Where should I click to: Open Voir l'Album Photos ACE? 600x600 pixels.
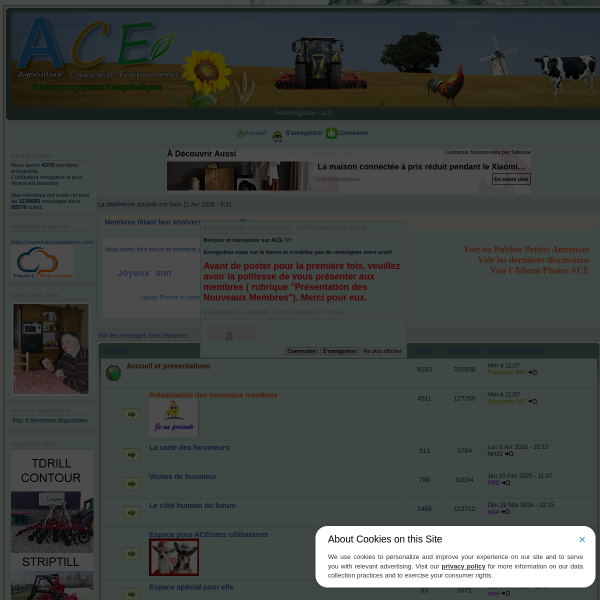click(540, 271)
